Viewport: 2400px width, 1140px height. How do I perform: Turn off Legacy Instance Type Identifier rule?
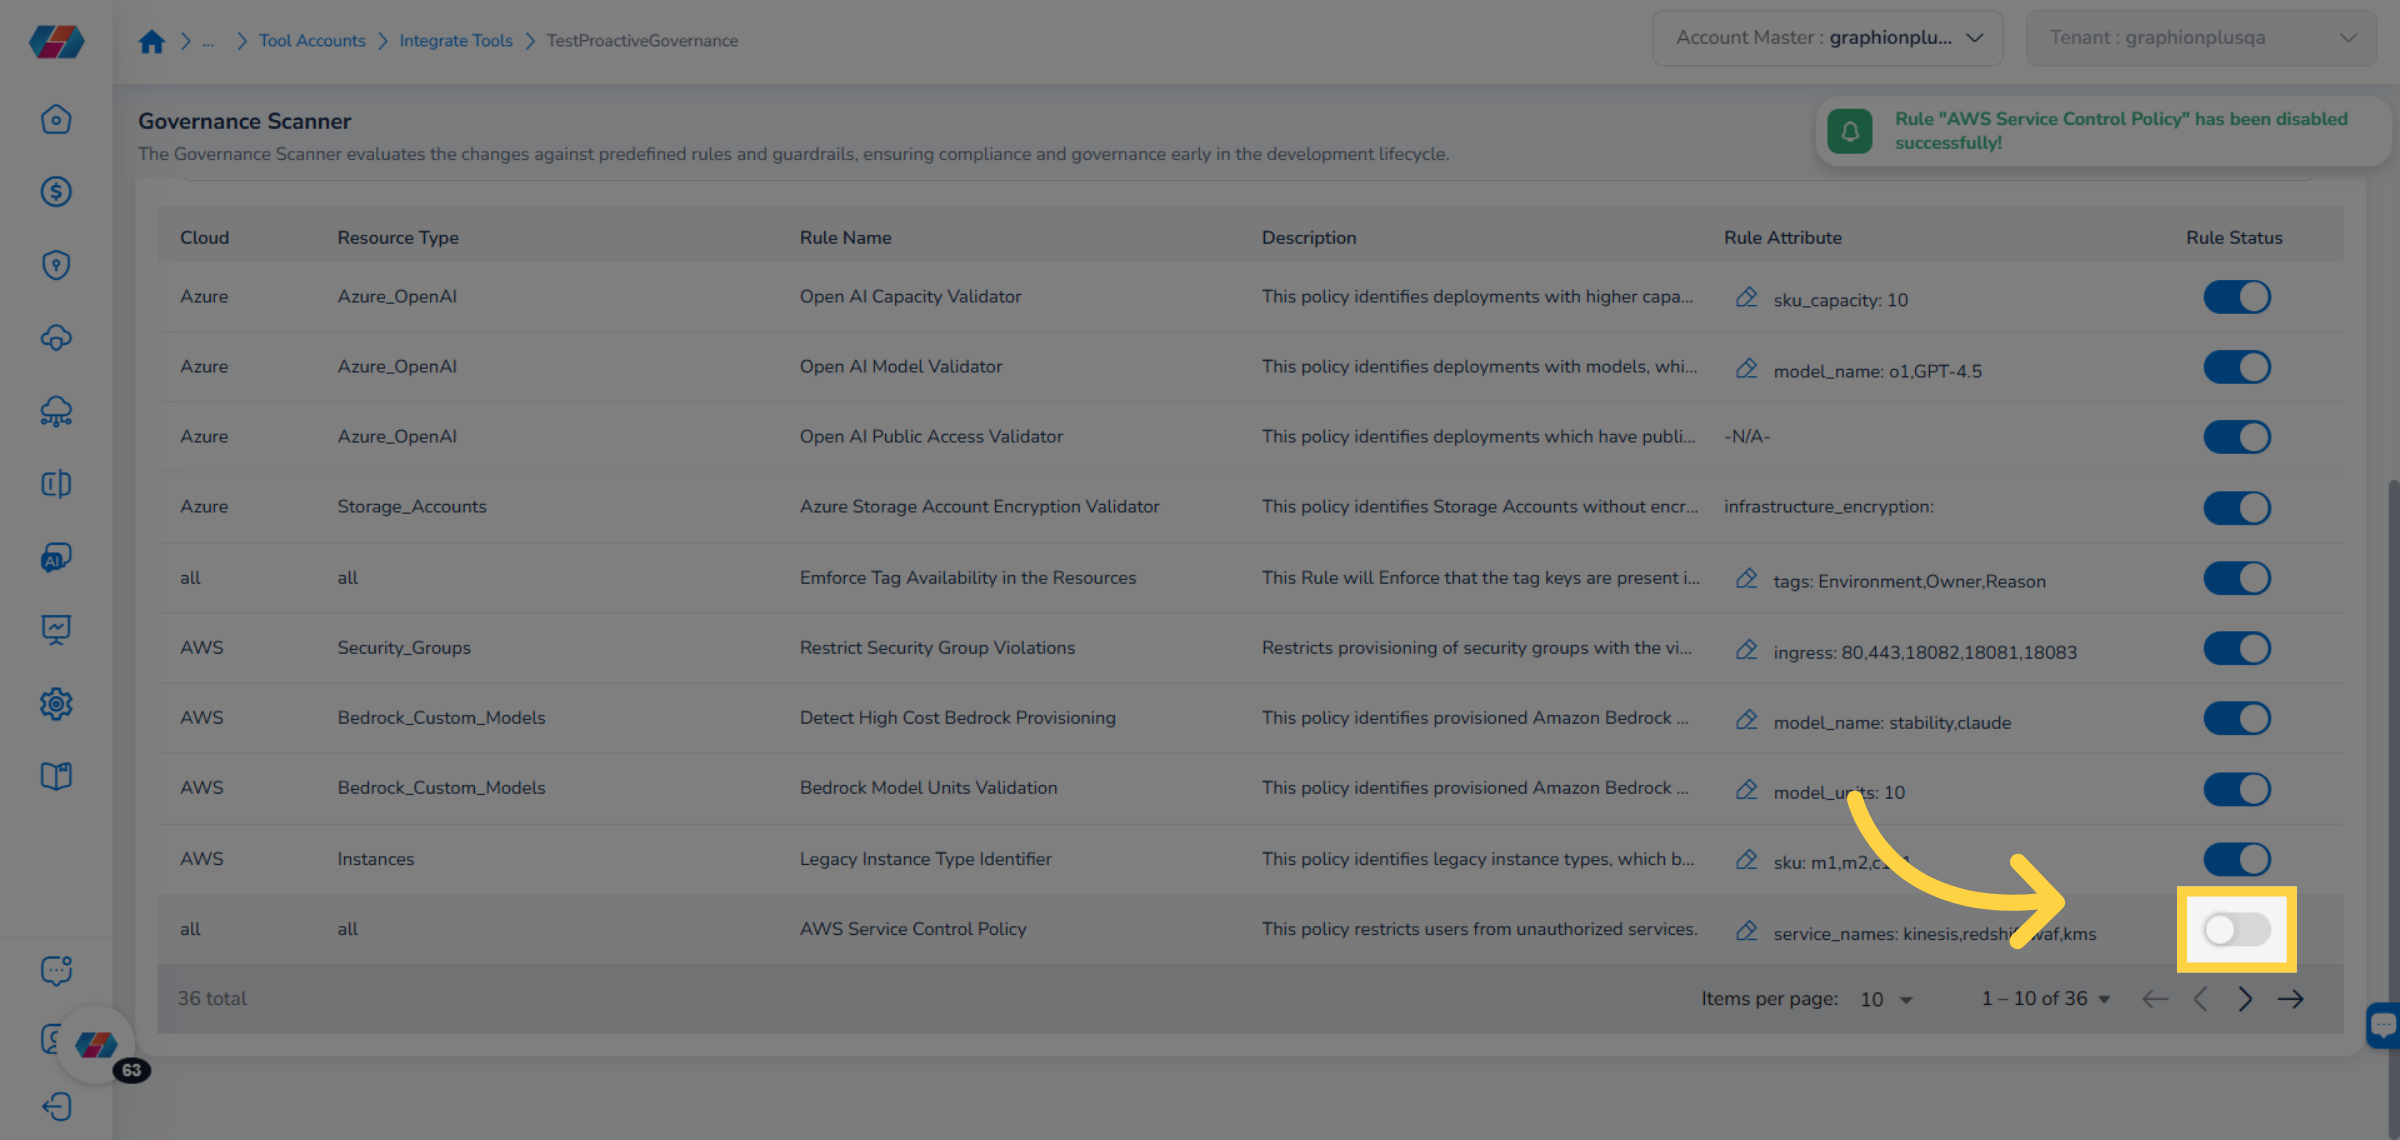2237,859
